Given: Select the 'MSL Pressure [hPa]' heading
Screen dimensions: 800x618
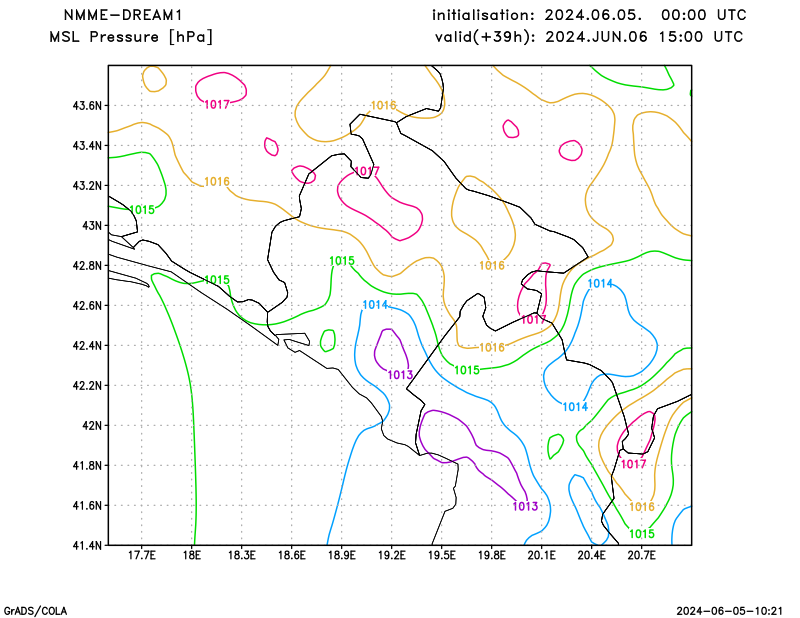Looking at the screenshot, I should click(131, 37).
